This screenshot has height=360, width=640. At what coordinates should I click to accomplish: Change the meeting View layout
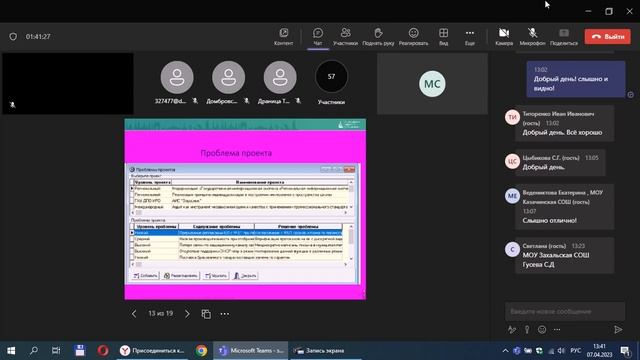443,36
